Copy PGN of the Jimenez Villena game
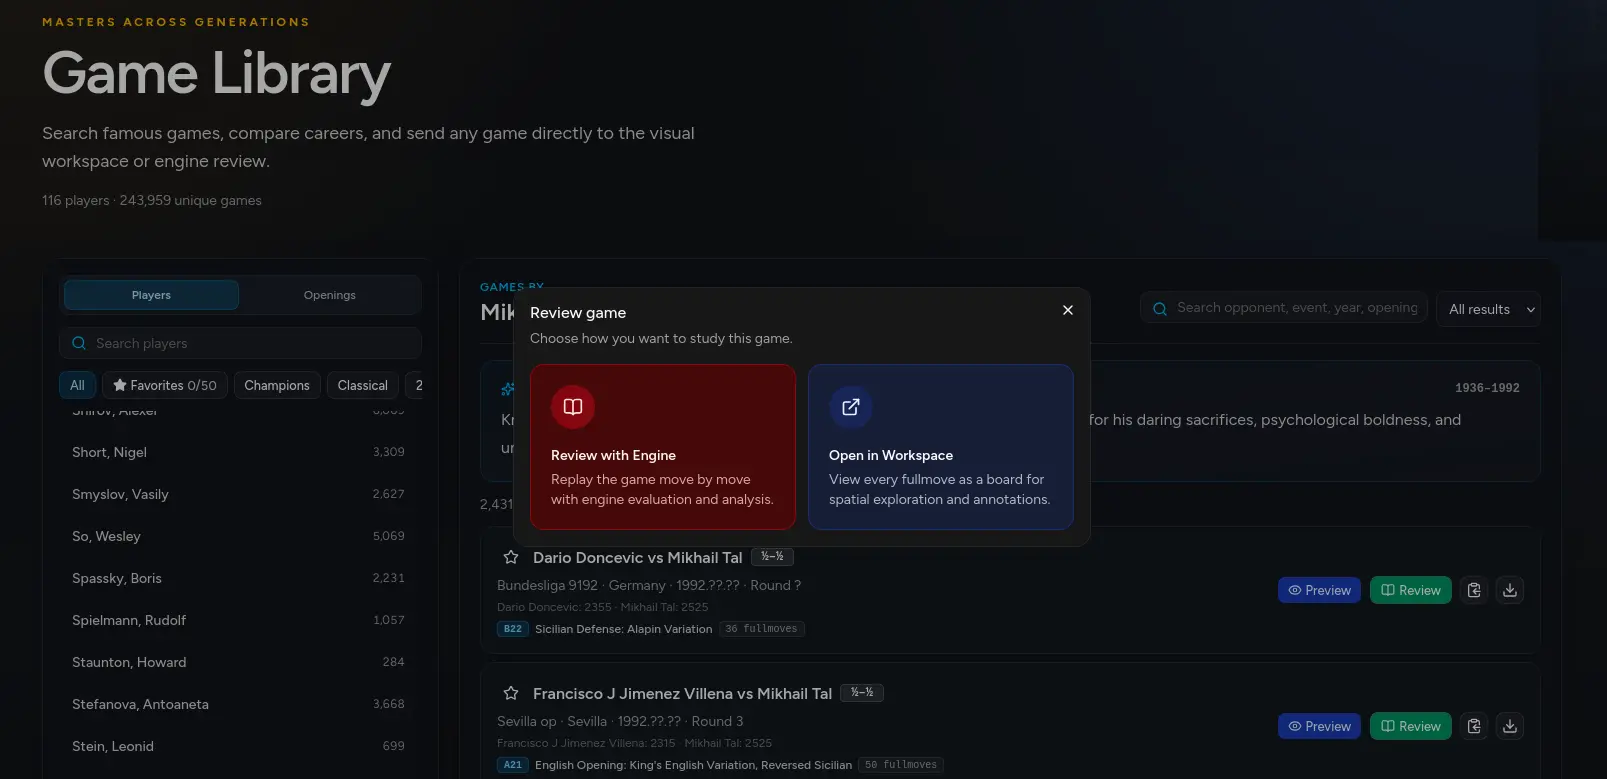1607x779 pixels. click(1474, 726)
